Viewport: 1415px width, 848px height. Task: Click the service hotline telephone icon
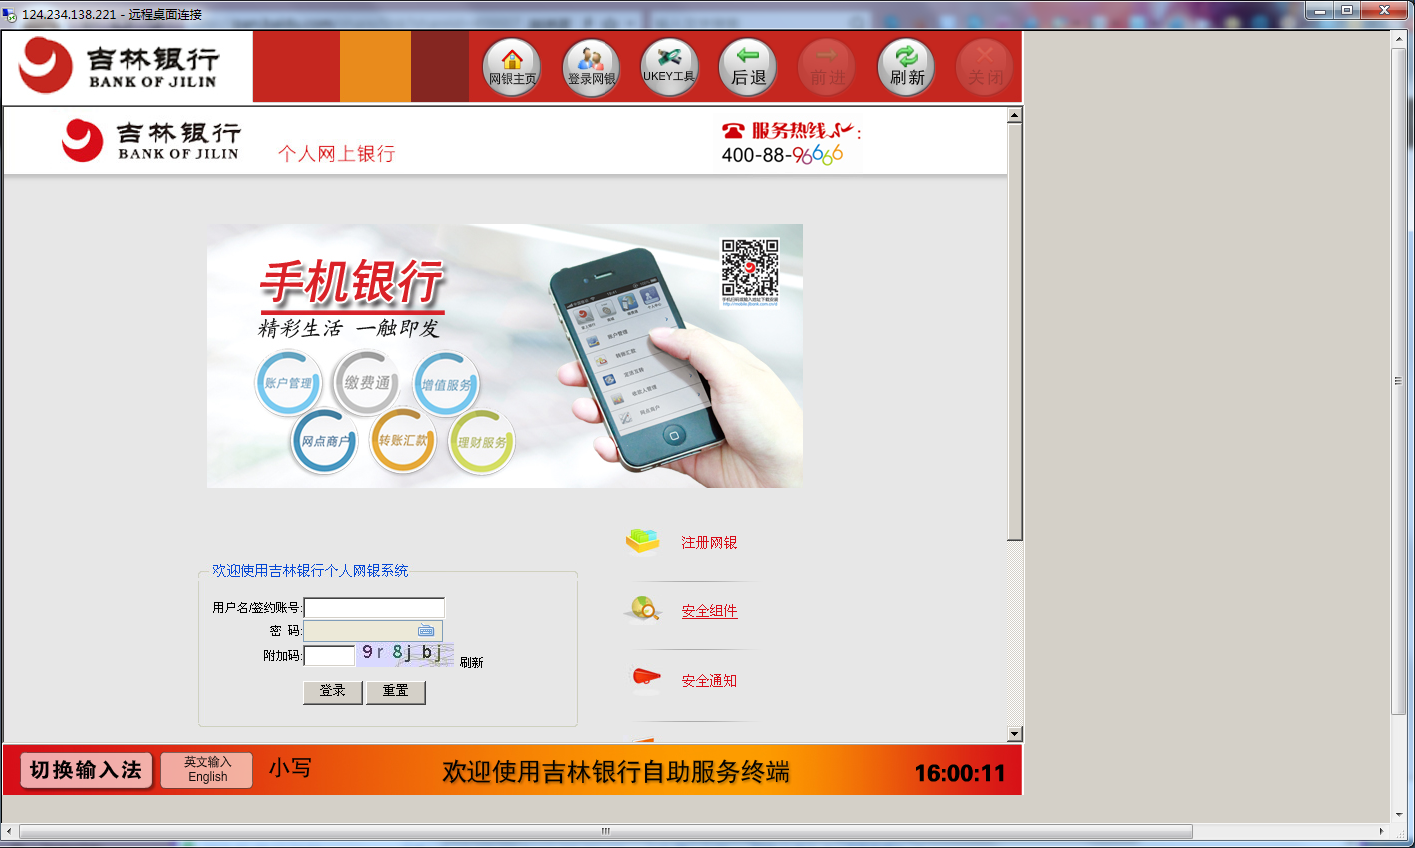pyautogui.click(x=733, y=131)
